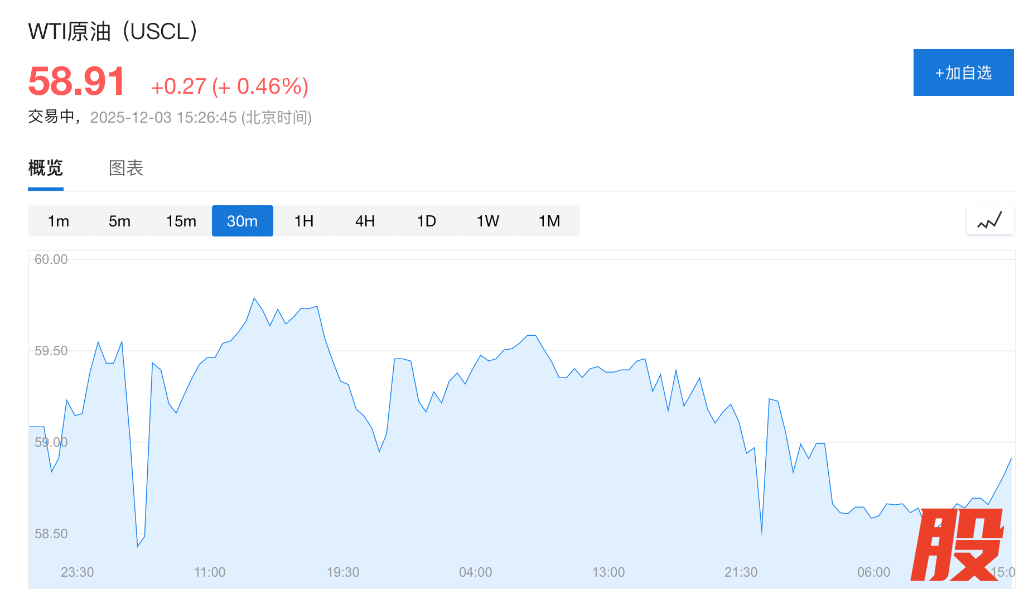Click the 13:00 time axis label
Viewport: 1024px width, 600px height.
[608, 572]
